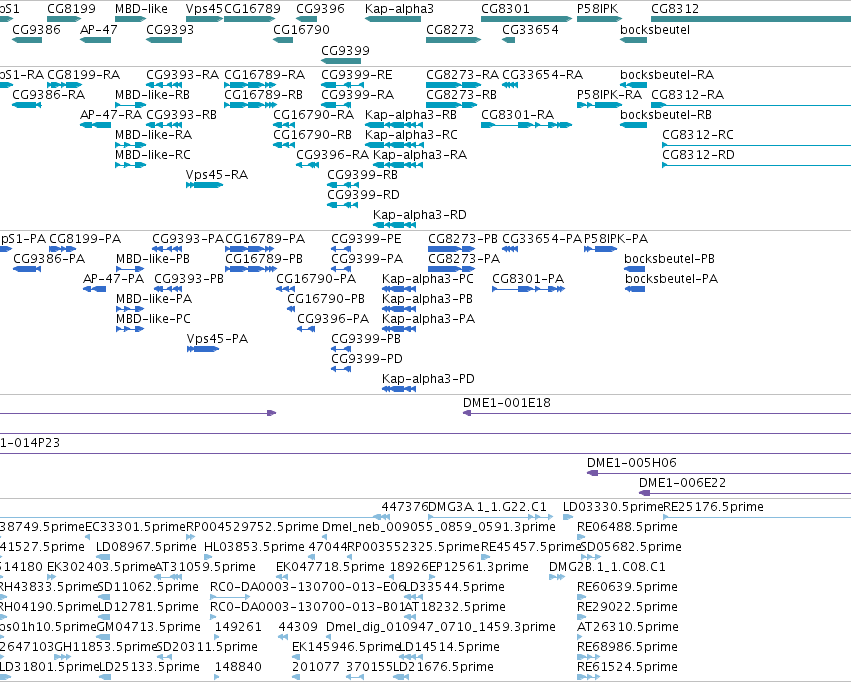Open the CG8312-RA transcript label
Image resolution: width=851 pixels, height=682 pixels.
(688, 94)
